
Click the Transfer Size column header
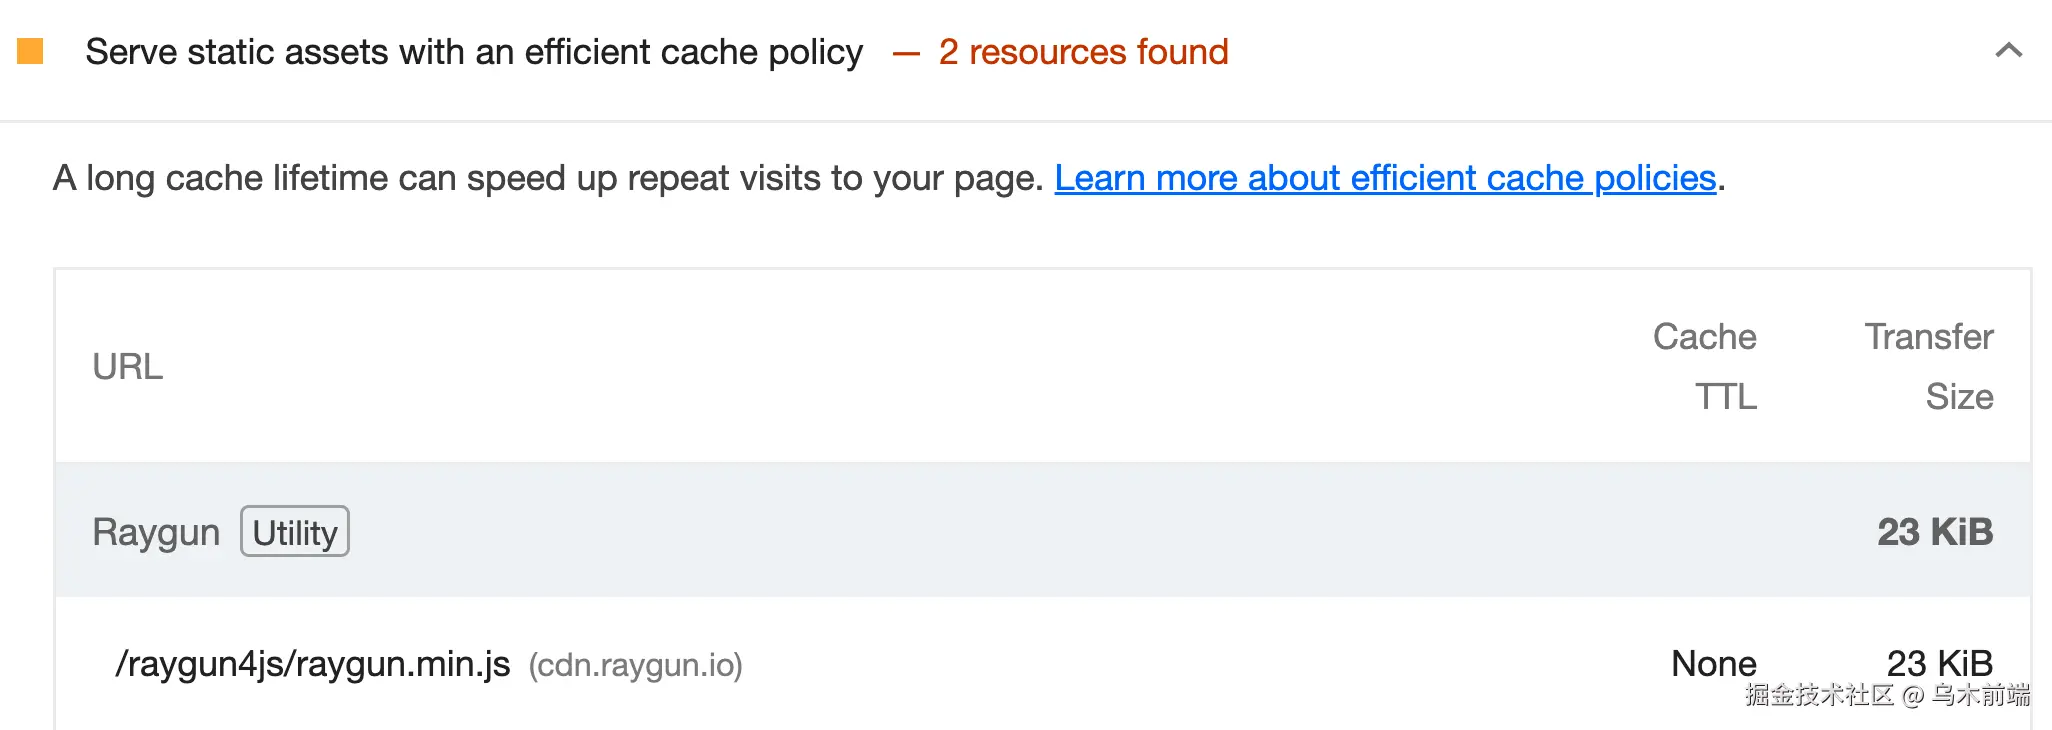(x=1929, y=366)
